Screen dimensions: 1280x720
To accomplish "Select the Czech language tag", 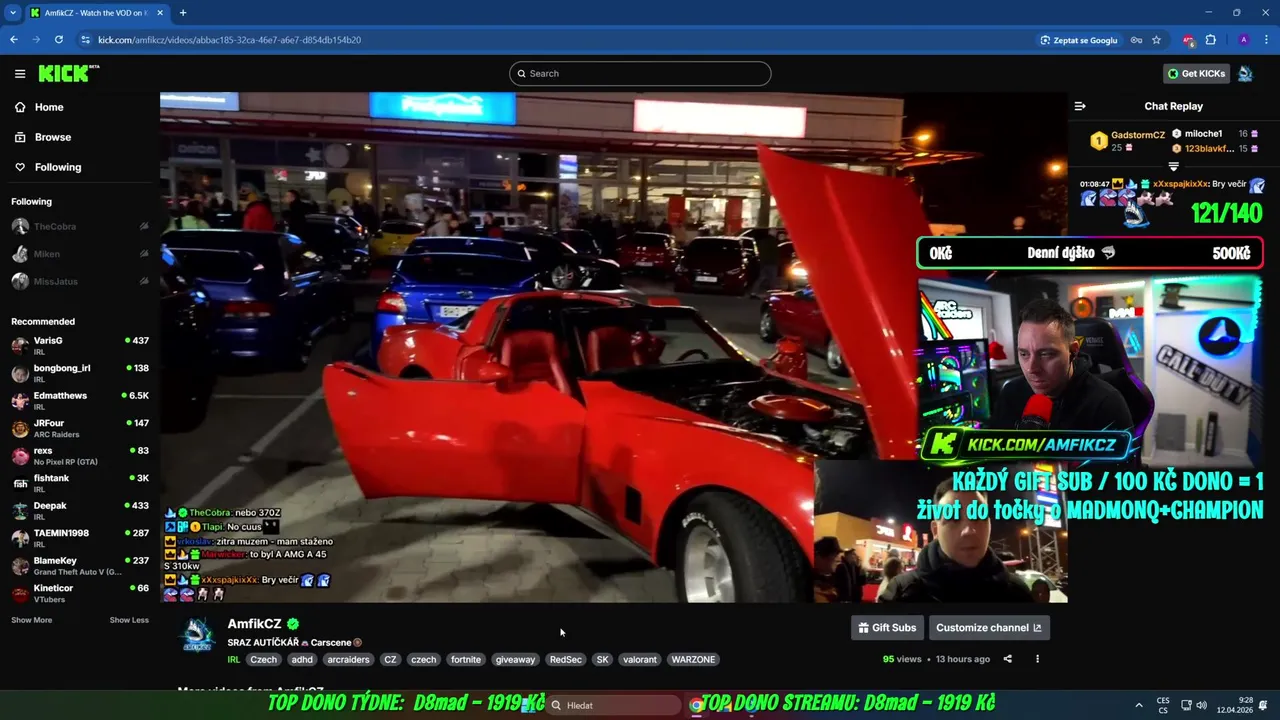I will pyautogui.click(x=264, y=660).
